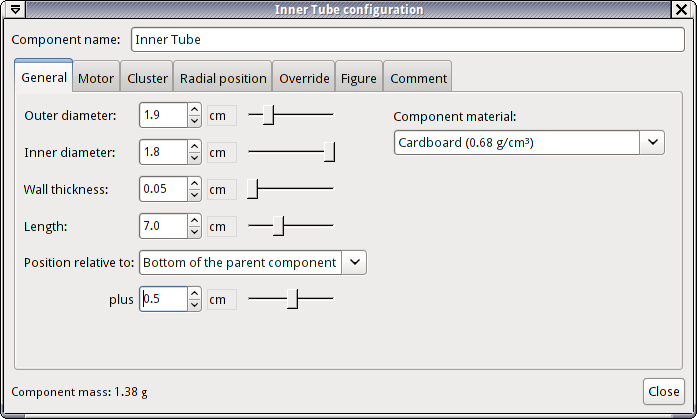697x419 pixels.
Task: Click the Component name text field
Action: [x=407, y=40]
